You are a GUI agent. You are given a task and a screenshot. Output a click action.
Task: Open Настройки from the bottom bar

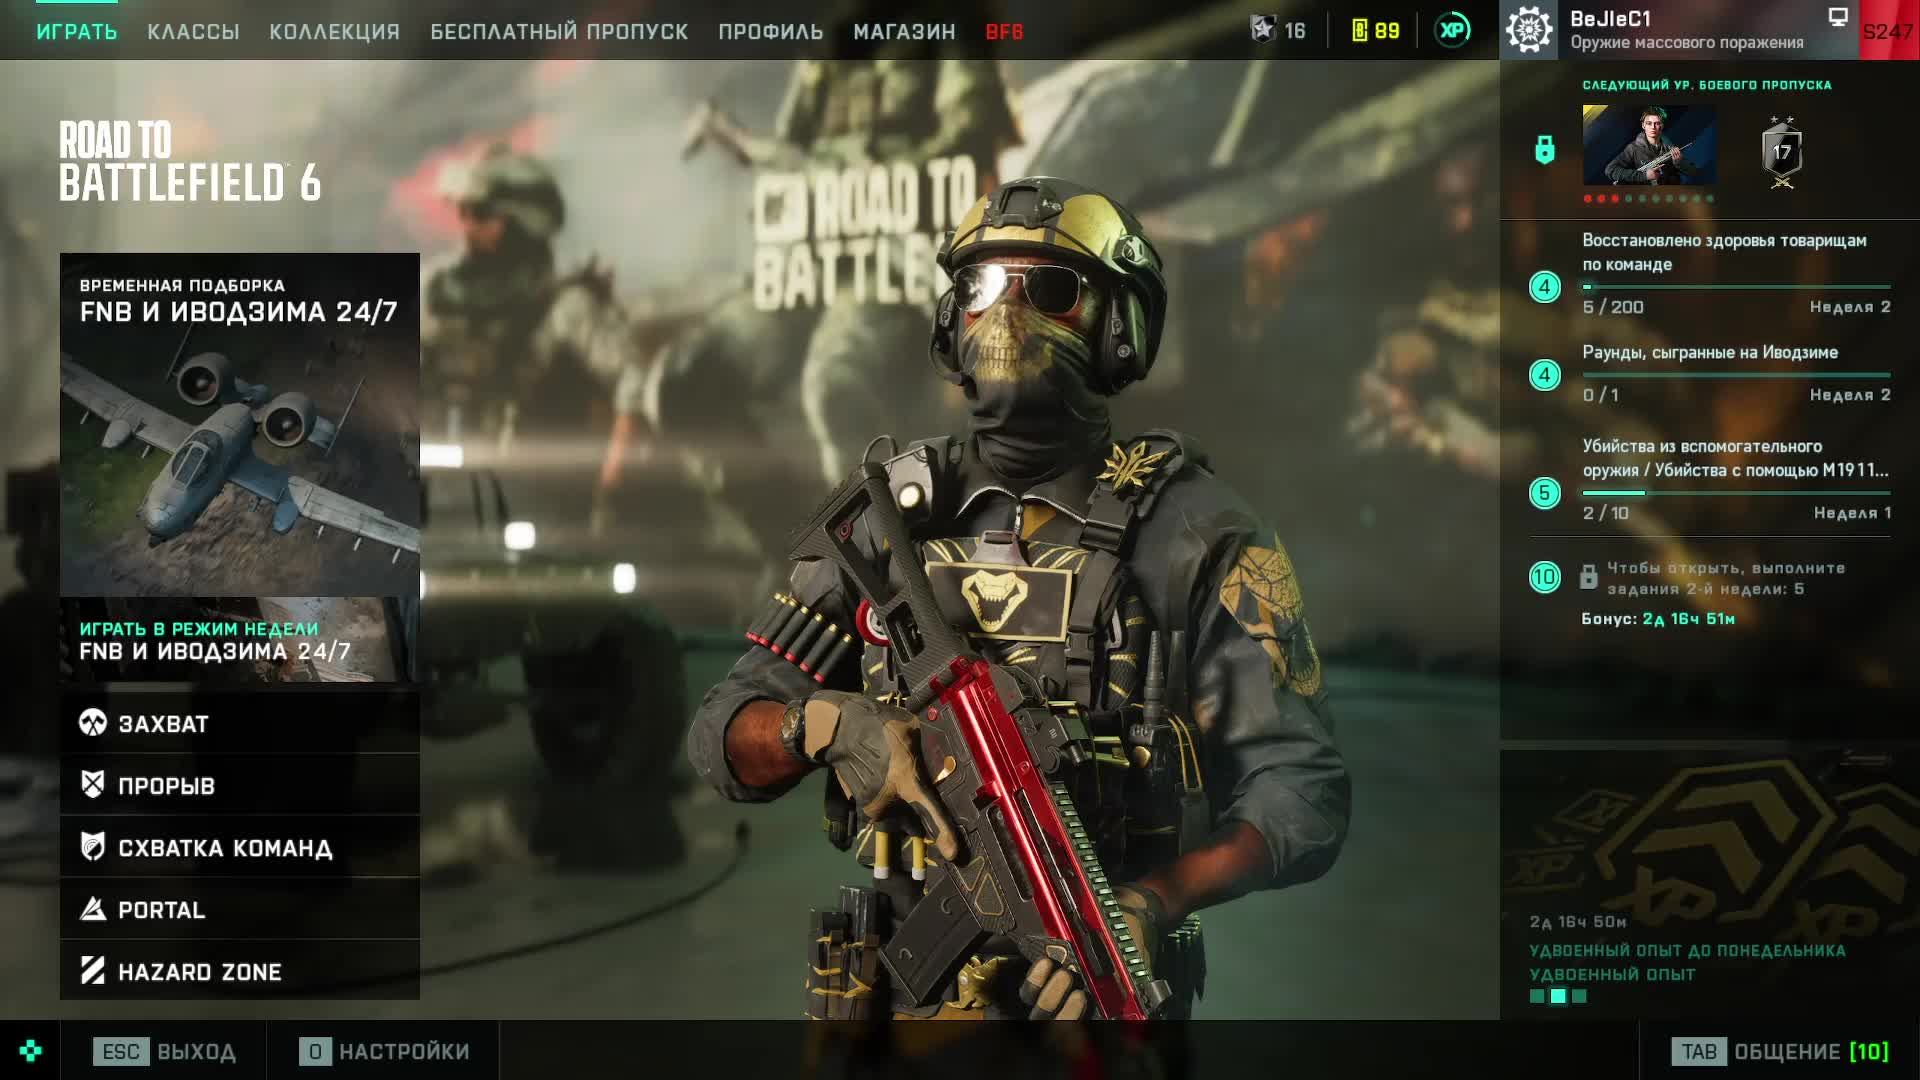(x=385, y=1051)
